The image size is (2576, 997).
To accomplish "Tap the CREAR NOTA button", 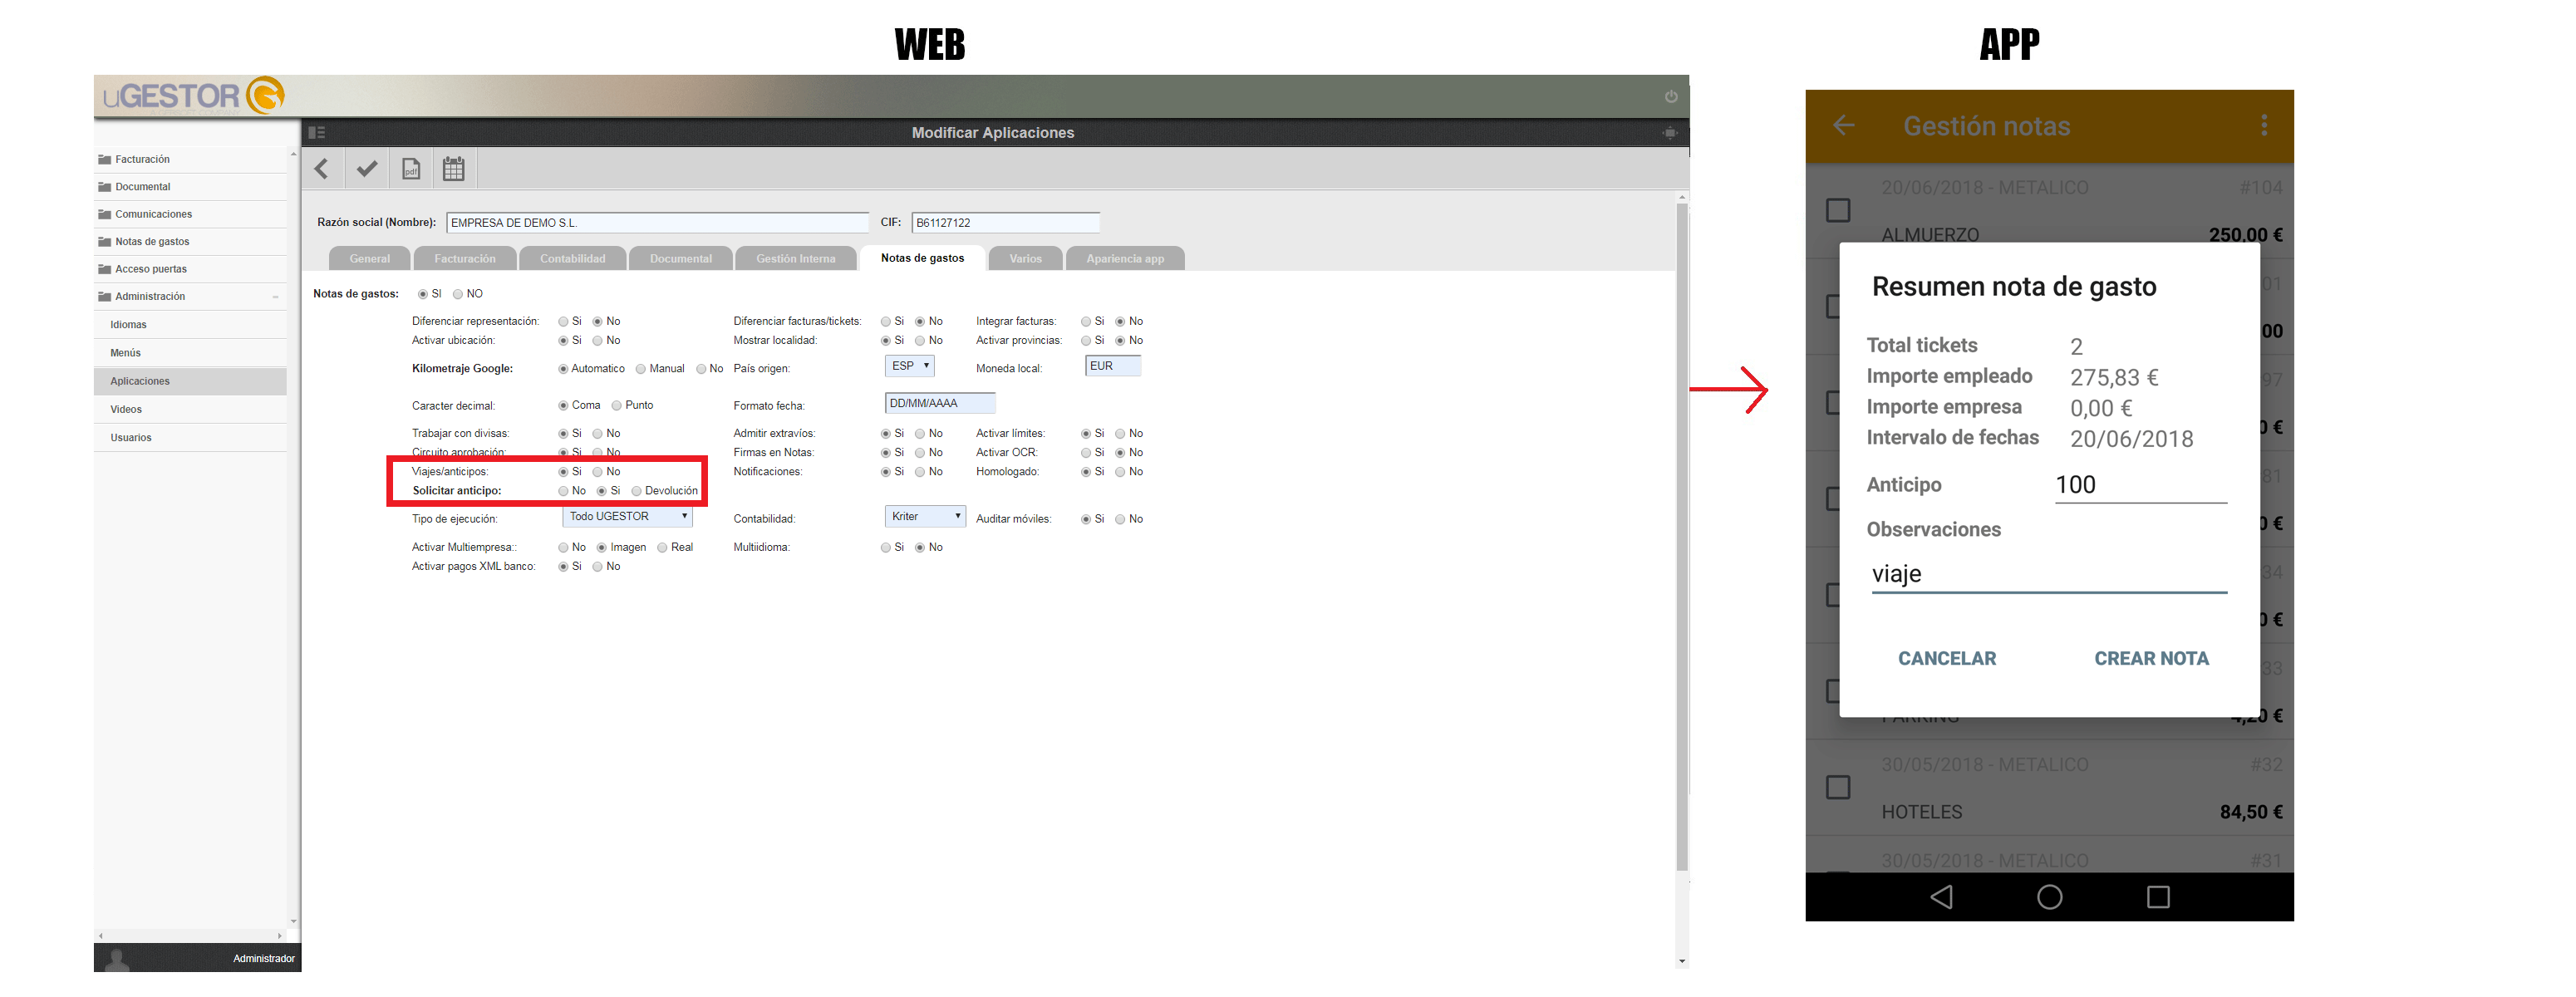I will pyautogui.click(x=2151, y=659).
